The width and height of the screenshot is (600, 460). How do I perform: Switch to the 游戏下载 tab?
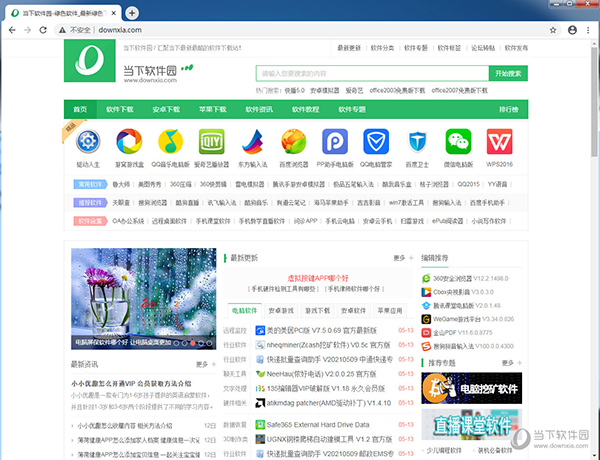click(317, 310)
